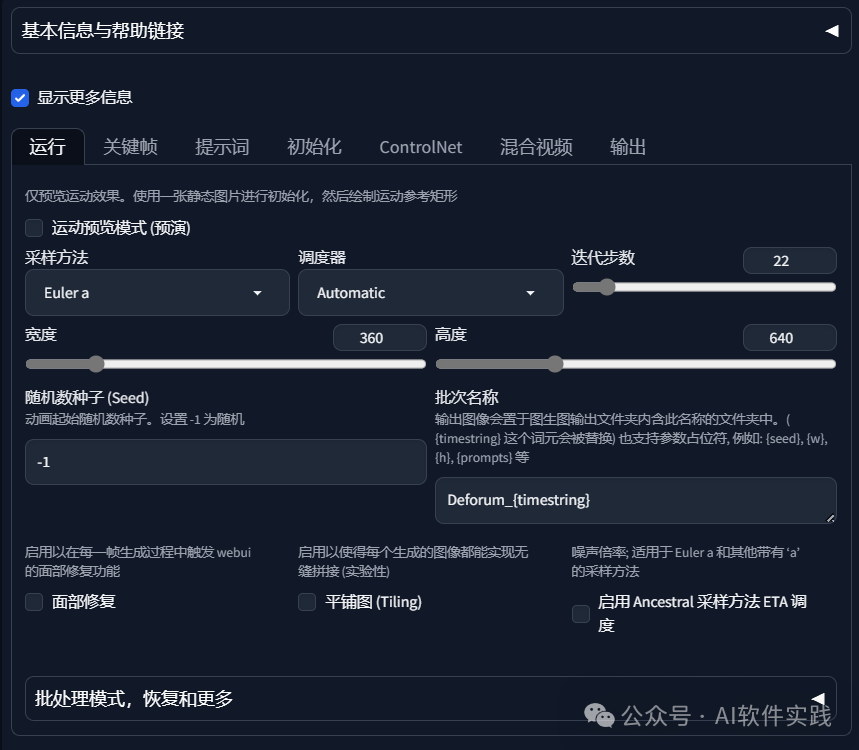Click the 宽度 value field showing 360
Viewport: 859px width, 750px height.
click(380, 338)
